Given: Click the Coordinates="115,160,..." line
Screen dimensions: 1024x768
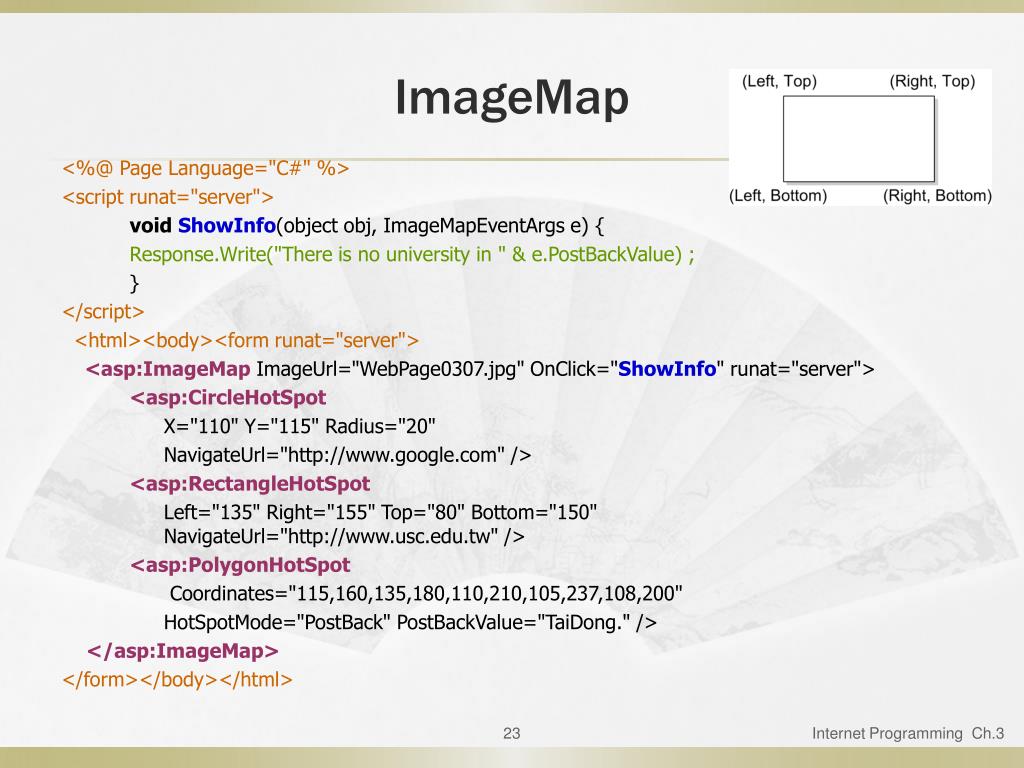Looking at the screenshot, I should point(426,594).
